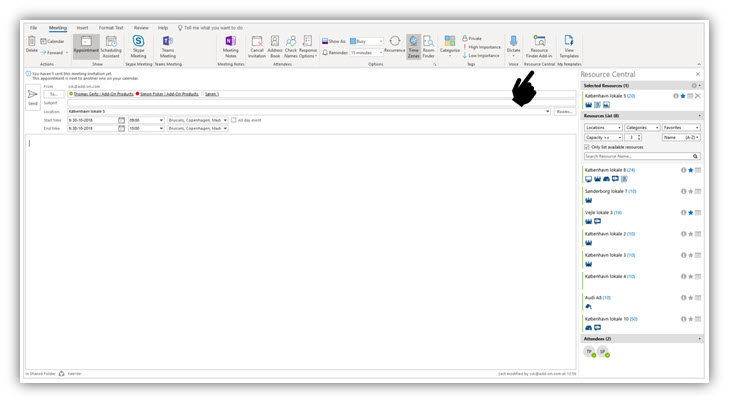The image size is (729, 403).
Task: Open the start date calendar picker
Action: (x=121, y=120)
